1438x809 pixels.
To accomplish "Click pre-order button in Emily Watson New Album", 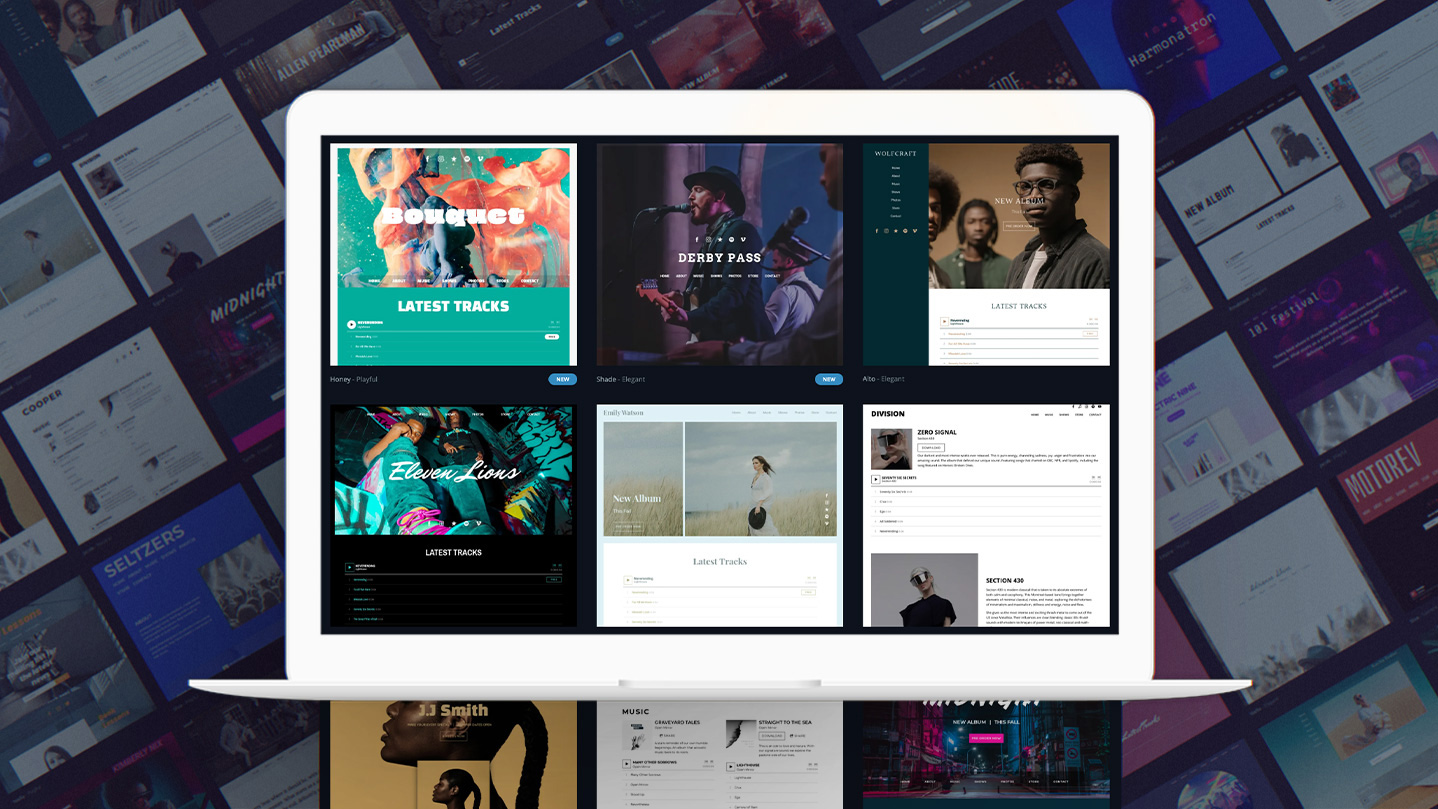I will (629, 526).
